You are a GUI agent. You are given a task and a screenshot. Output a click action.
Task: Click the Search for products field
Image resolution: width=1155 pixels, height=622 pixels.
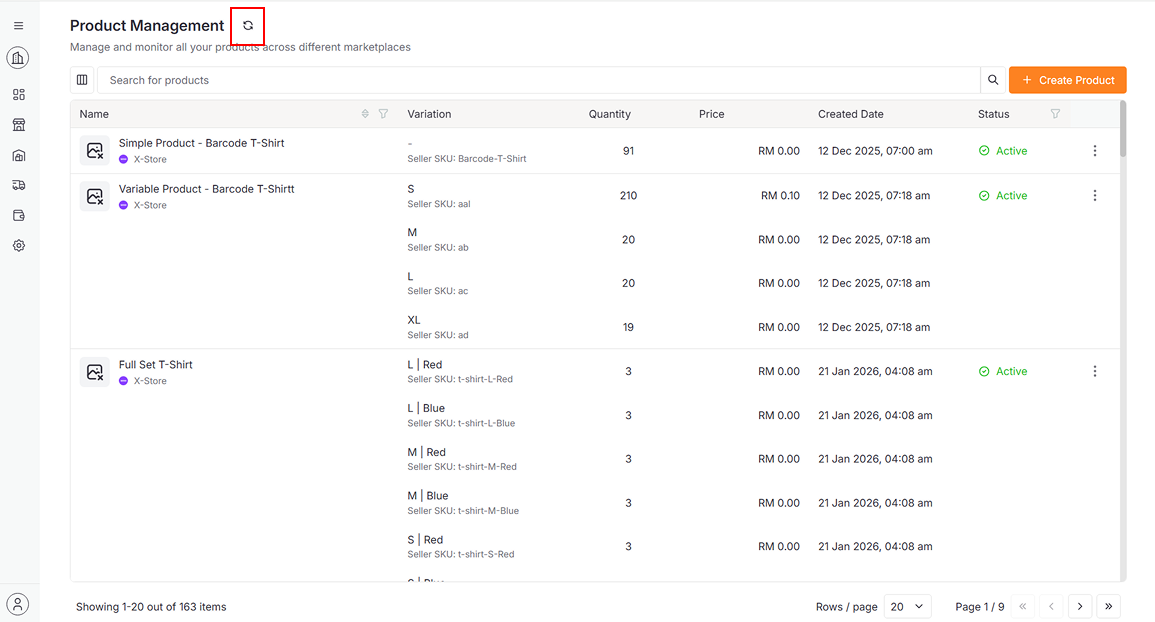pyautogui.click(x=538, y=80)
